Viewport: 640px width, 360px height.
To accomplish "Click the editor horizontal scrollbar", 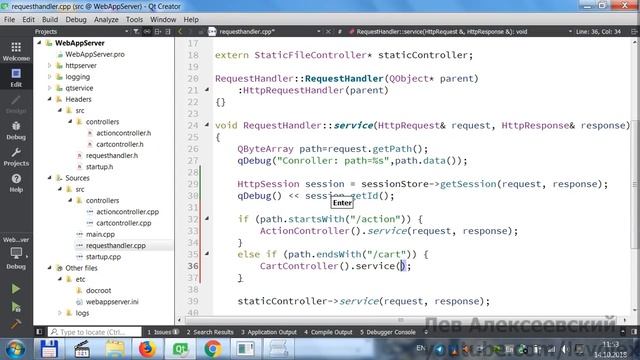I will click(x=402, y=320).
